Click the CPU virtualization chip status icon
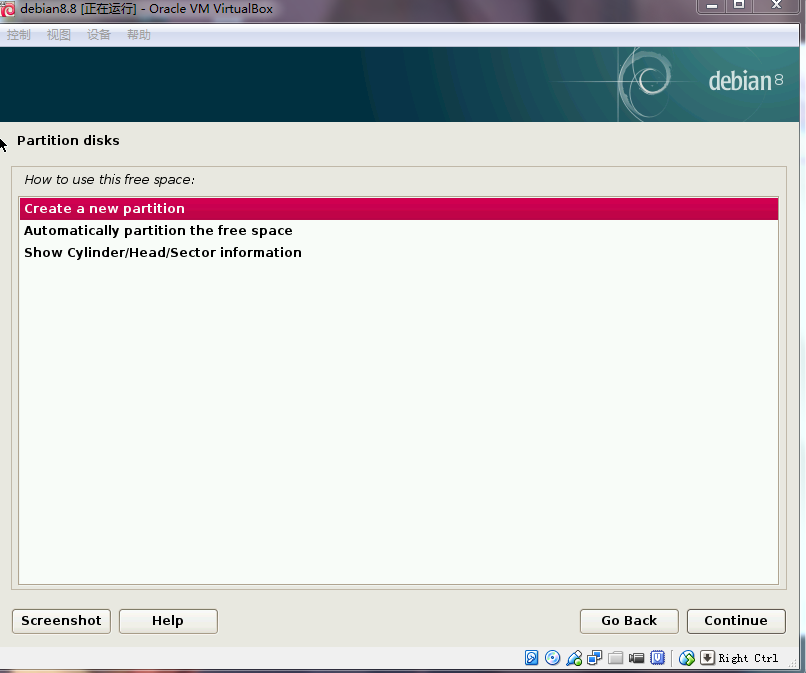This screenshot has height=673, width=806. tap(657, 657)
